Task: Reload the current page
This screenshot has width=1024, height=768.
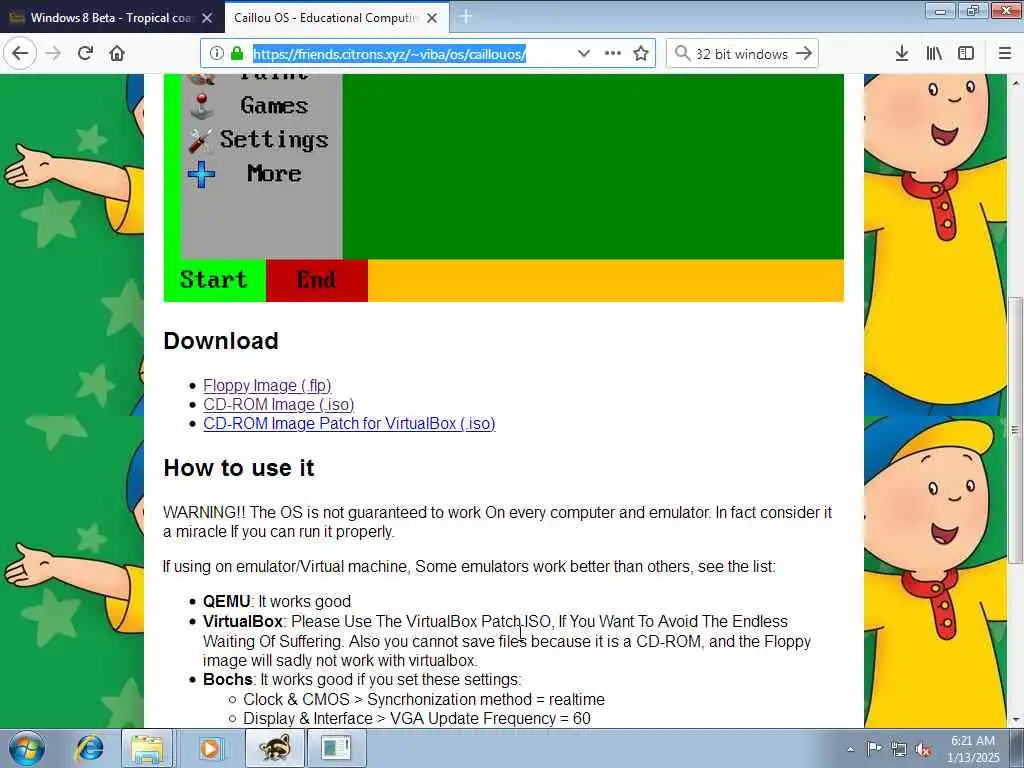Action: point(85,53)
